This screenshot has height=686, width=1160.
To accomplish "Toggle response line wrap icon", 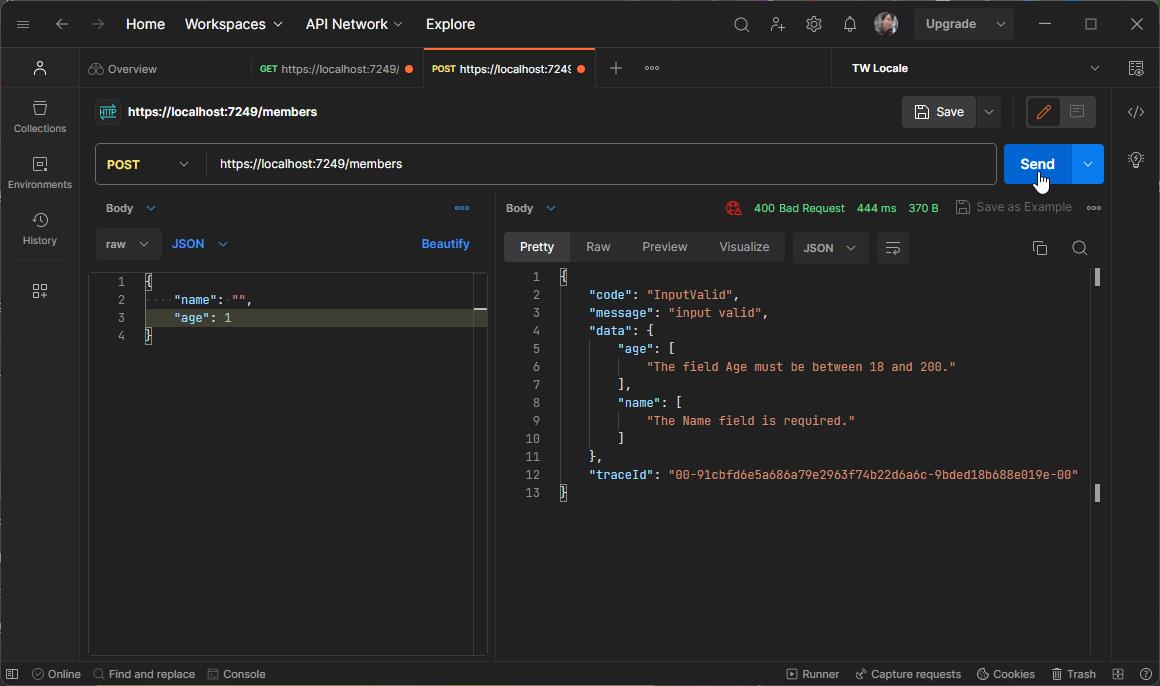I will 893,248.
